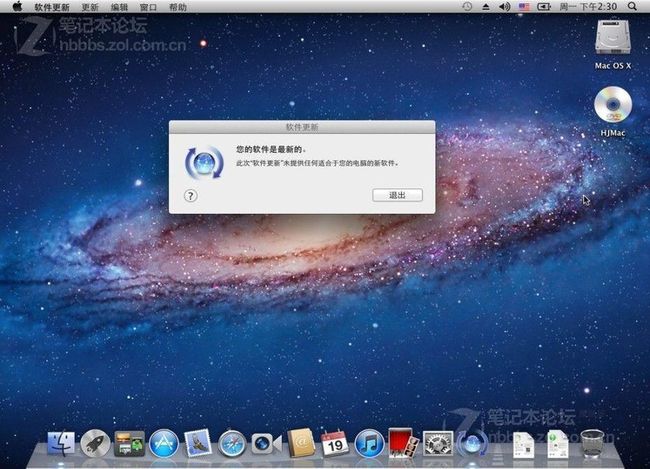Open Launchpad rocket icon in Dock
Screen dimensions: 650x469
coord(95,444)
